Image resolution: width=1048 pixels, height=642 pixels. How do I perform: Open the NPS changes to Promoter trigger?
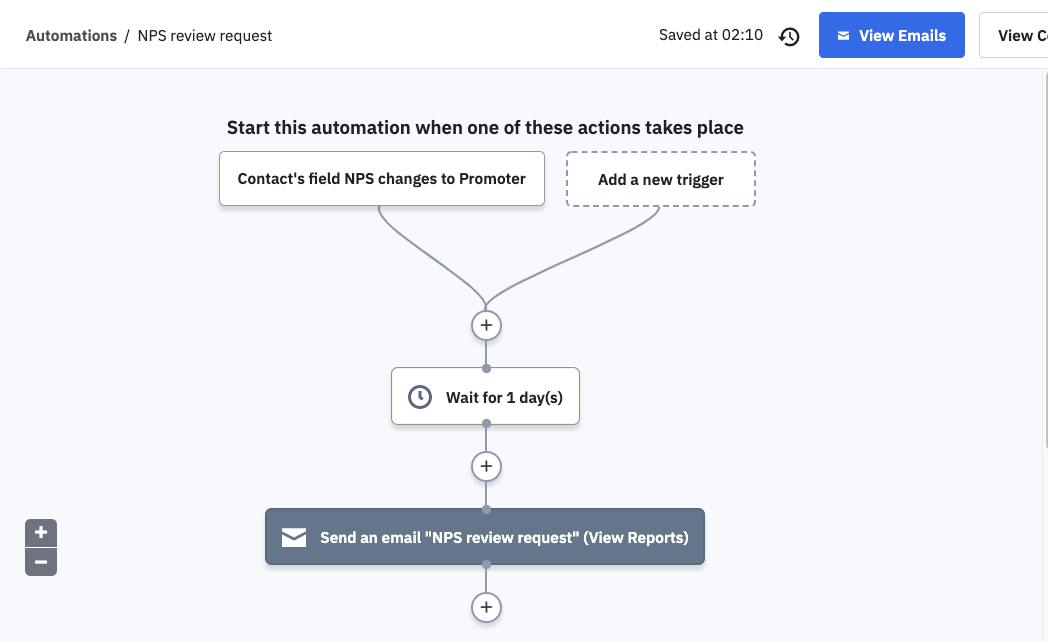click(x=381, y=179)
